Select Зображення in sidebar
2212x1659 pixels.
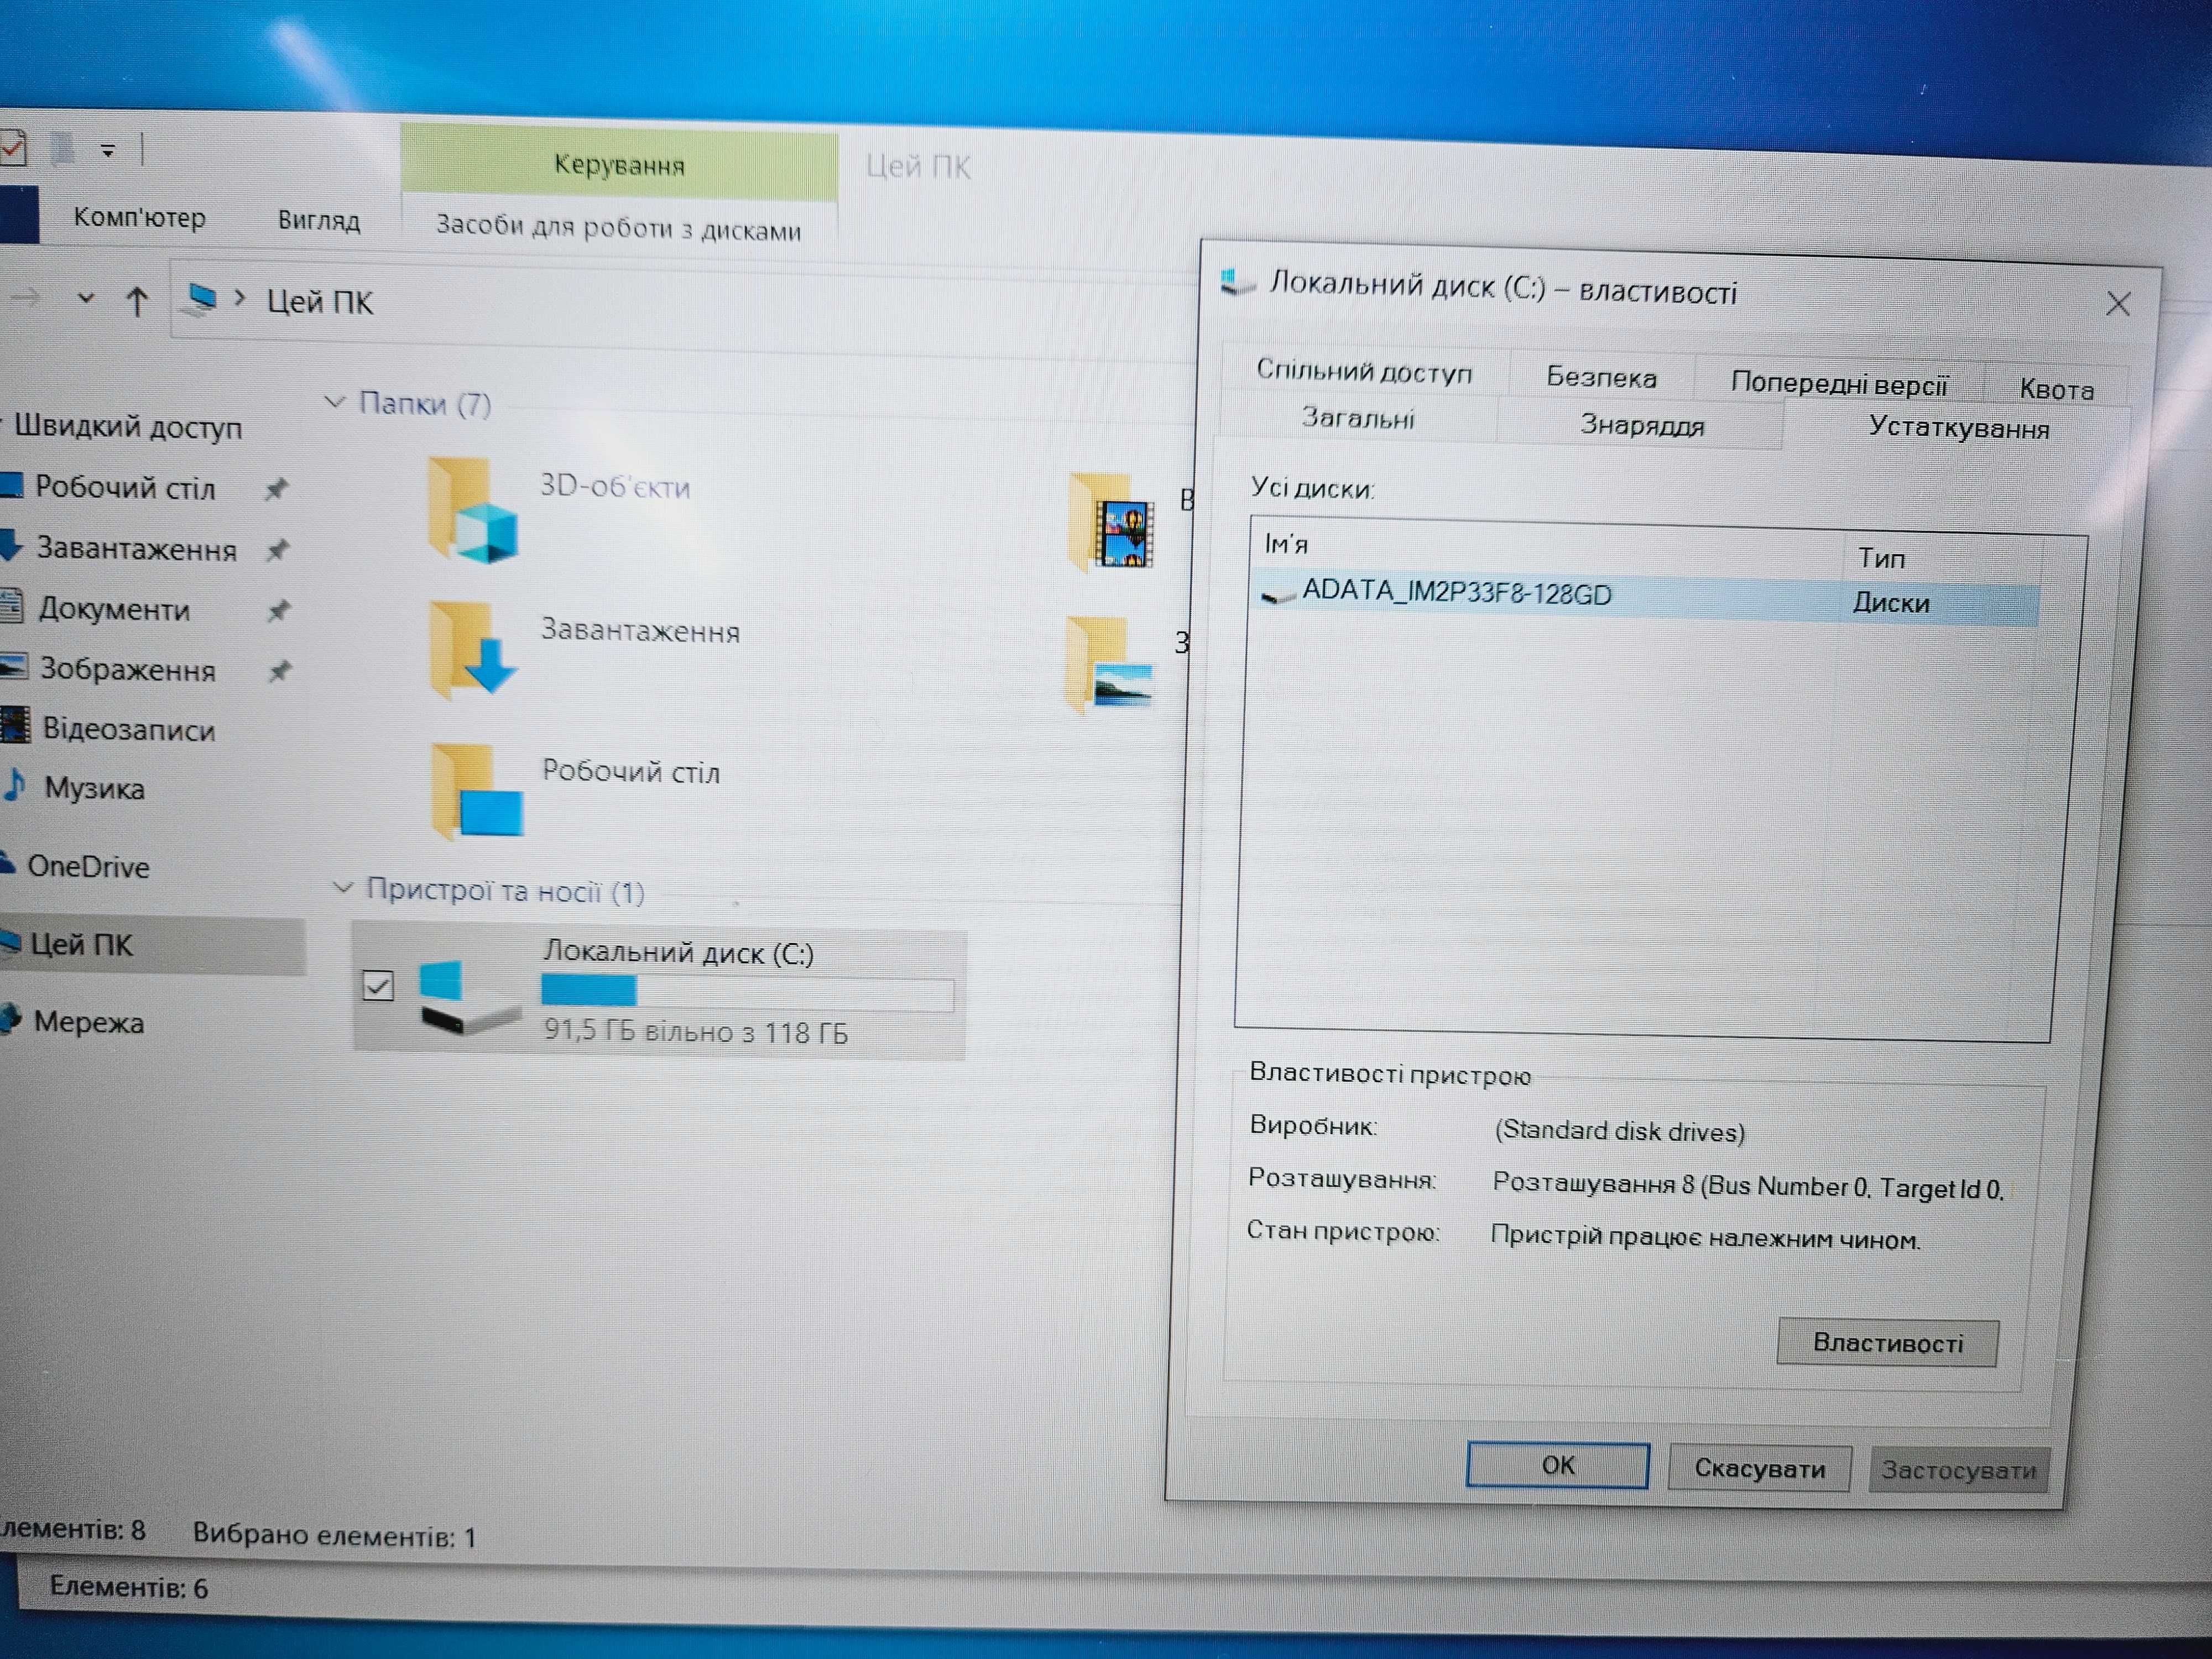128,669
